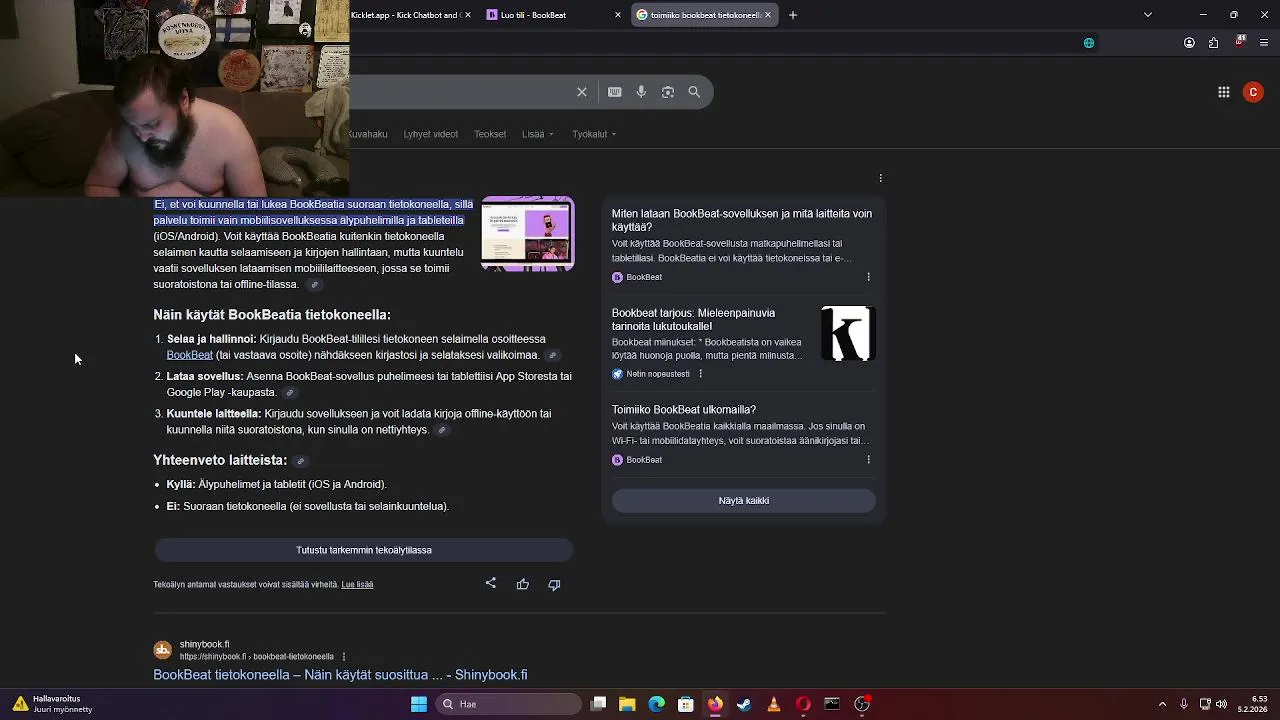Viewport: 1280px width, 720px height.
Task: Click the taskbar Hae search box
Action: pos(509,704)
